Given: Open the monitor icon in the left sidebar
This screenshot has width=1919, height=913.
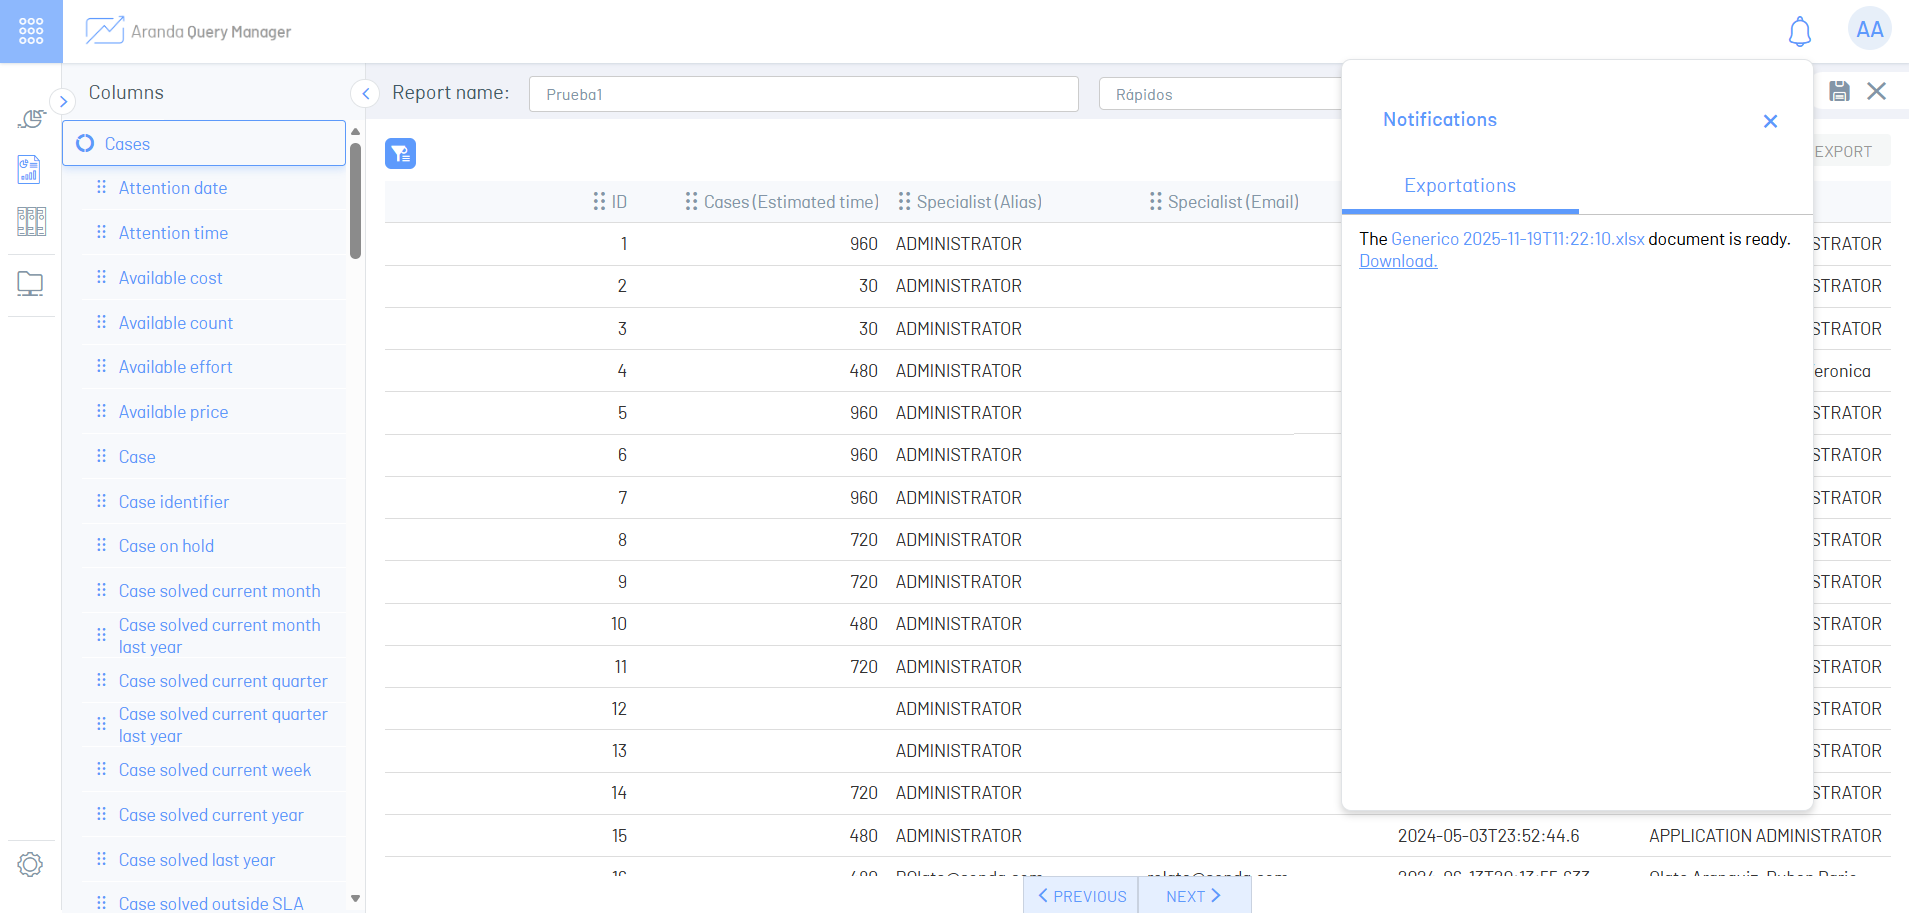Looking at the screenshot, I should point(30,284).
